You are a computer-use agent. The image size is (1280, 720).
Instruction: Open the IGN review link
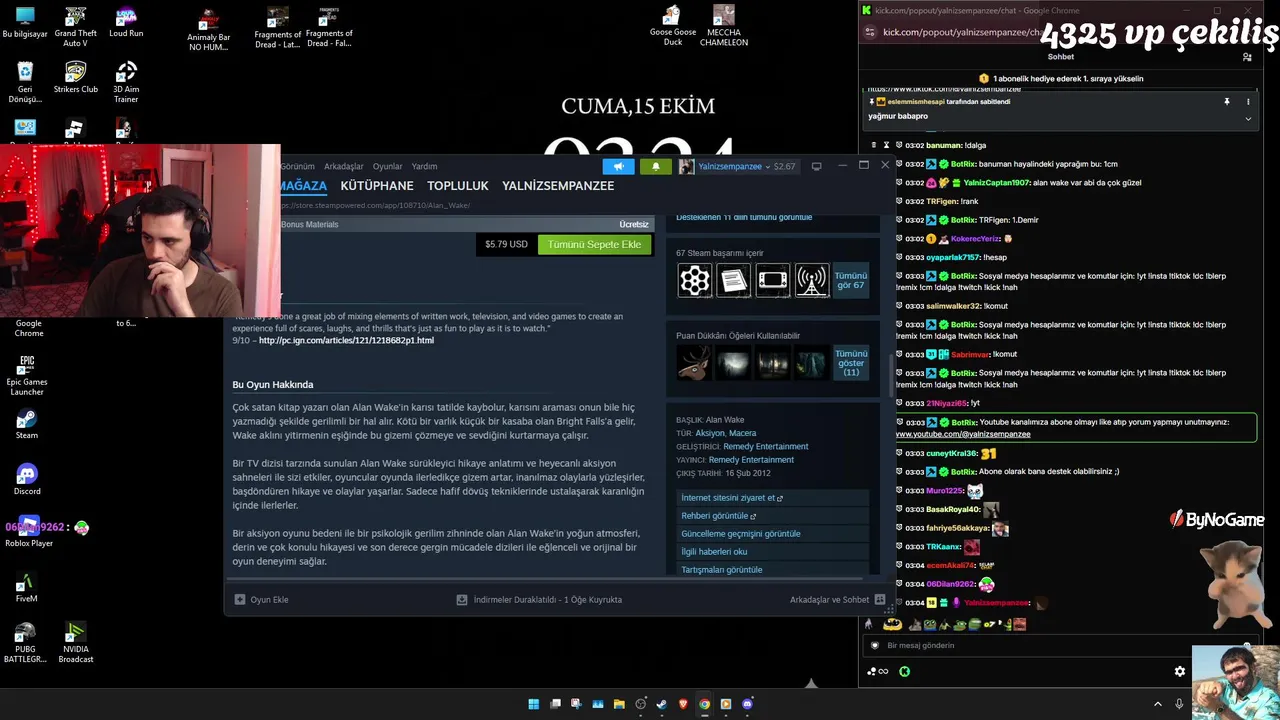point(346,341)
